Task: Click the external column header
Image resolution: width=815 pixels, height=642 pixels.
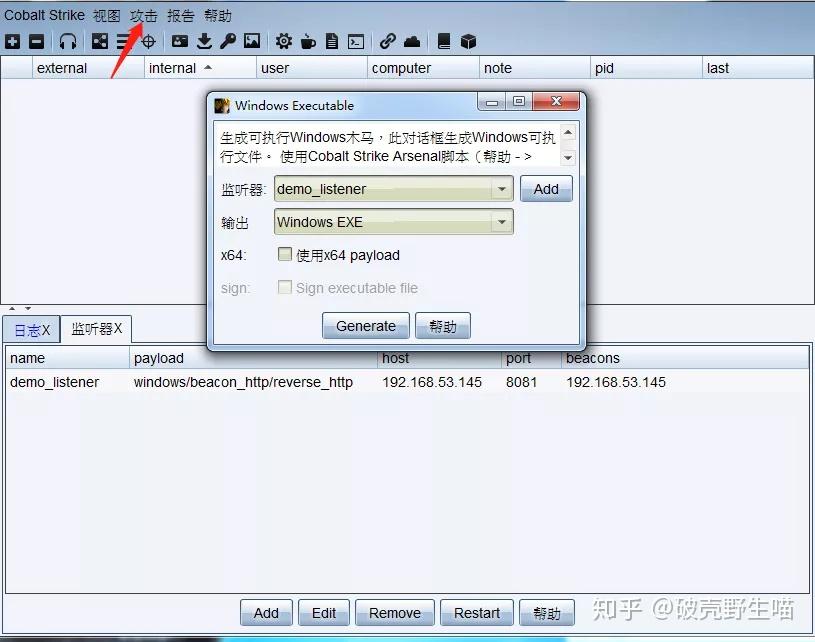Action: point(88,68)
